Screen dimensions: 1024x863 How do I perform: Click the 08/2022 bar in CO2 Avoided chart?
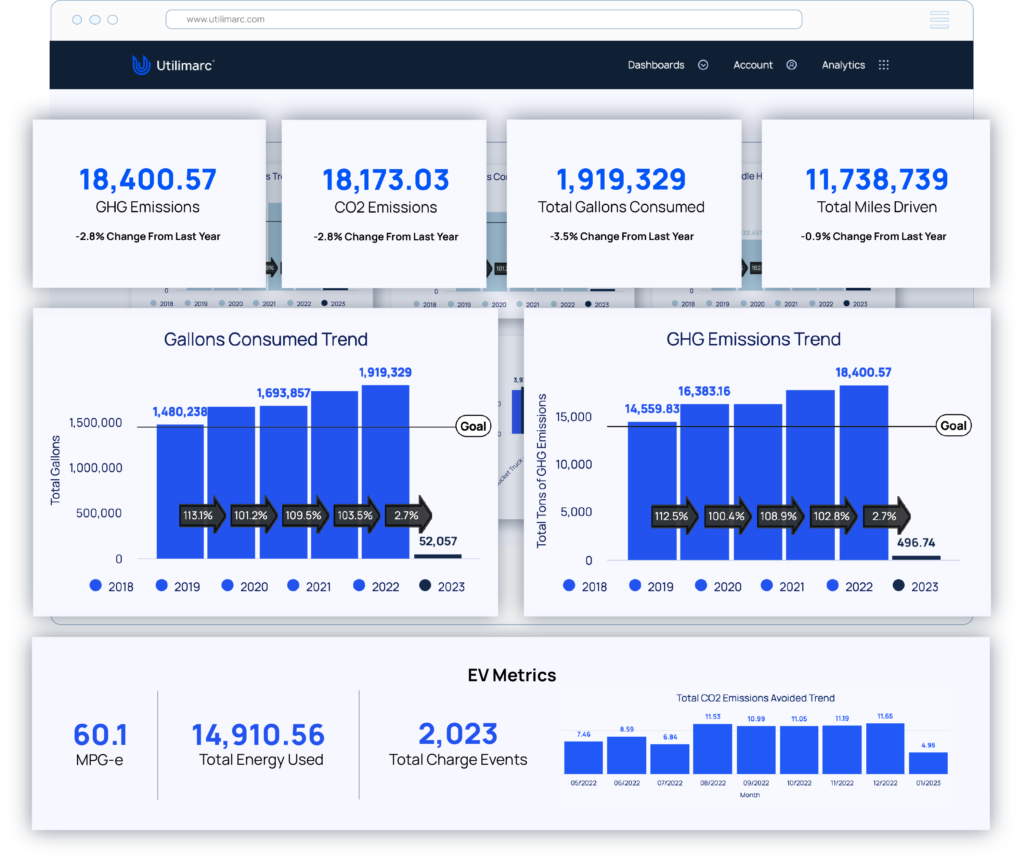712,749
